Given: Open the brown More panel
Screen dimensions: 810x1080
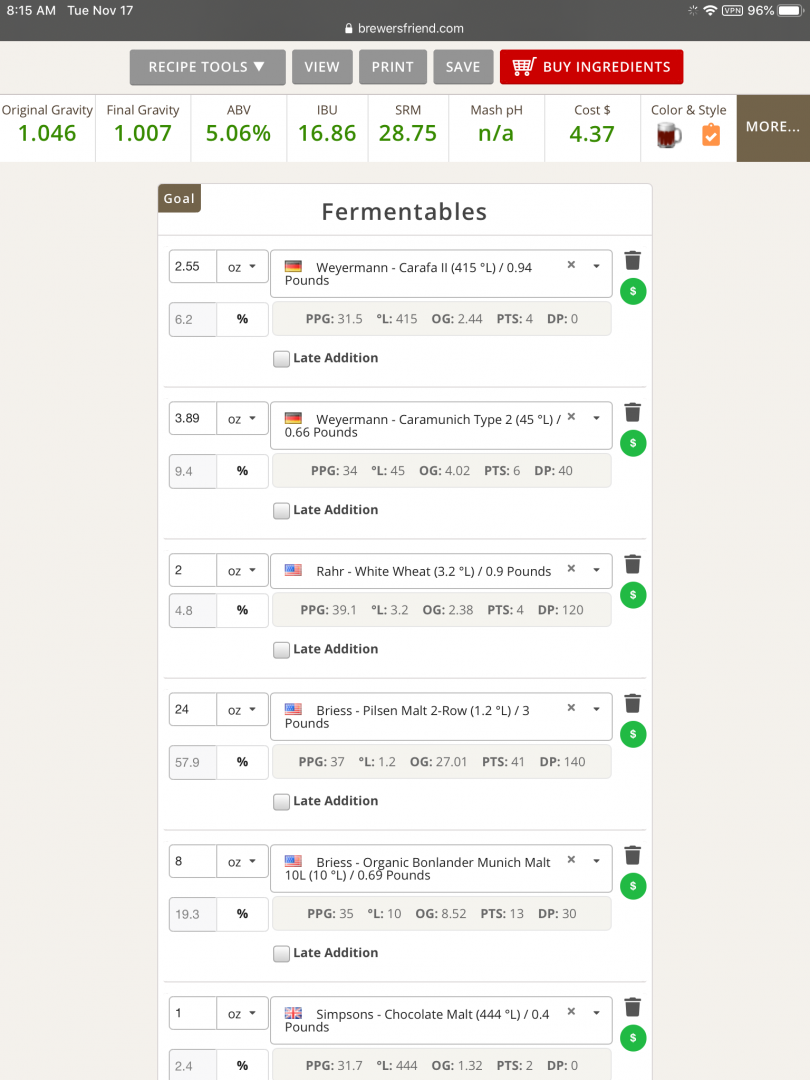Looking at the screenshot, I should pos(773,128).
